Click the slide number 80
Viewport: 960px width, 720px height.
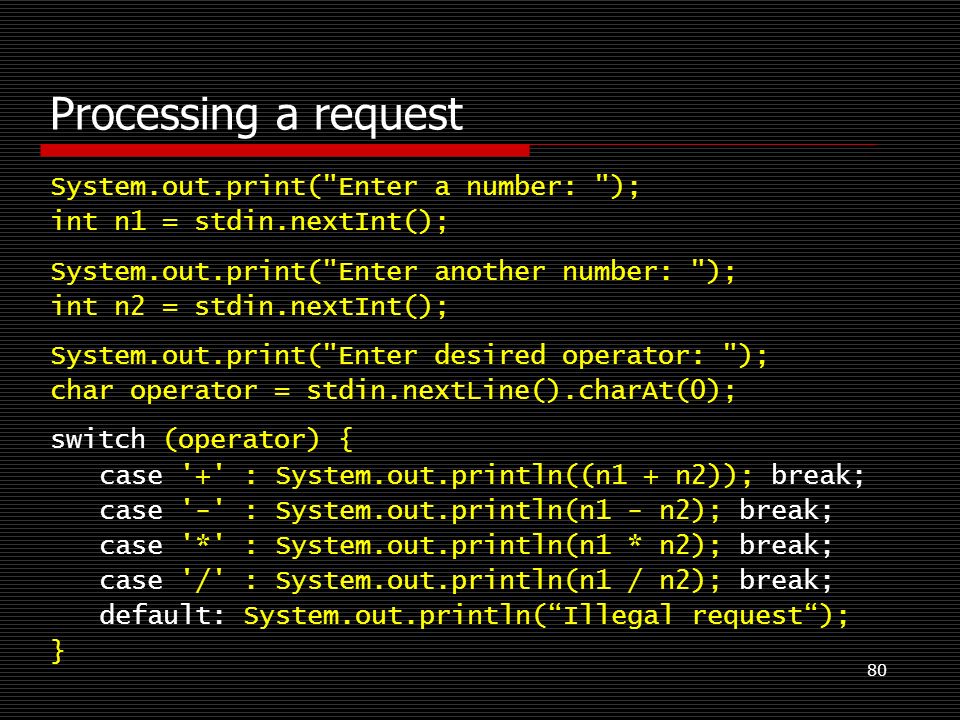pos(877,670)
